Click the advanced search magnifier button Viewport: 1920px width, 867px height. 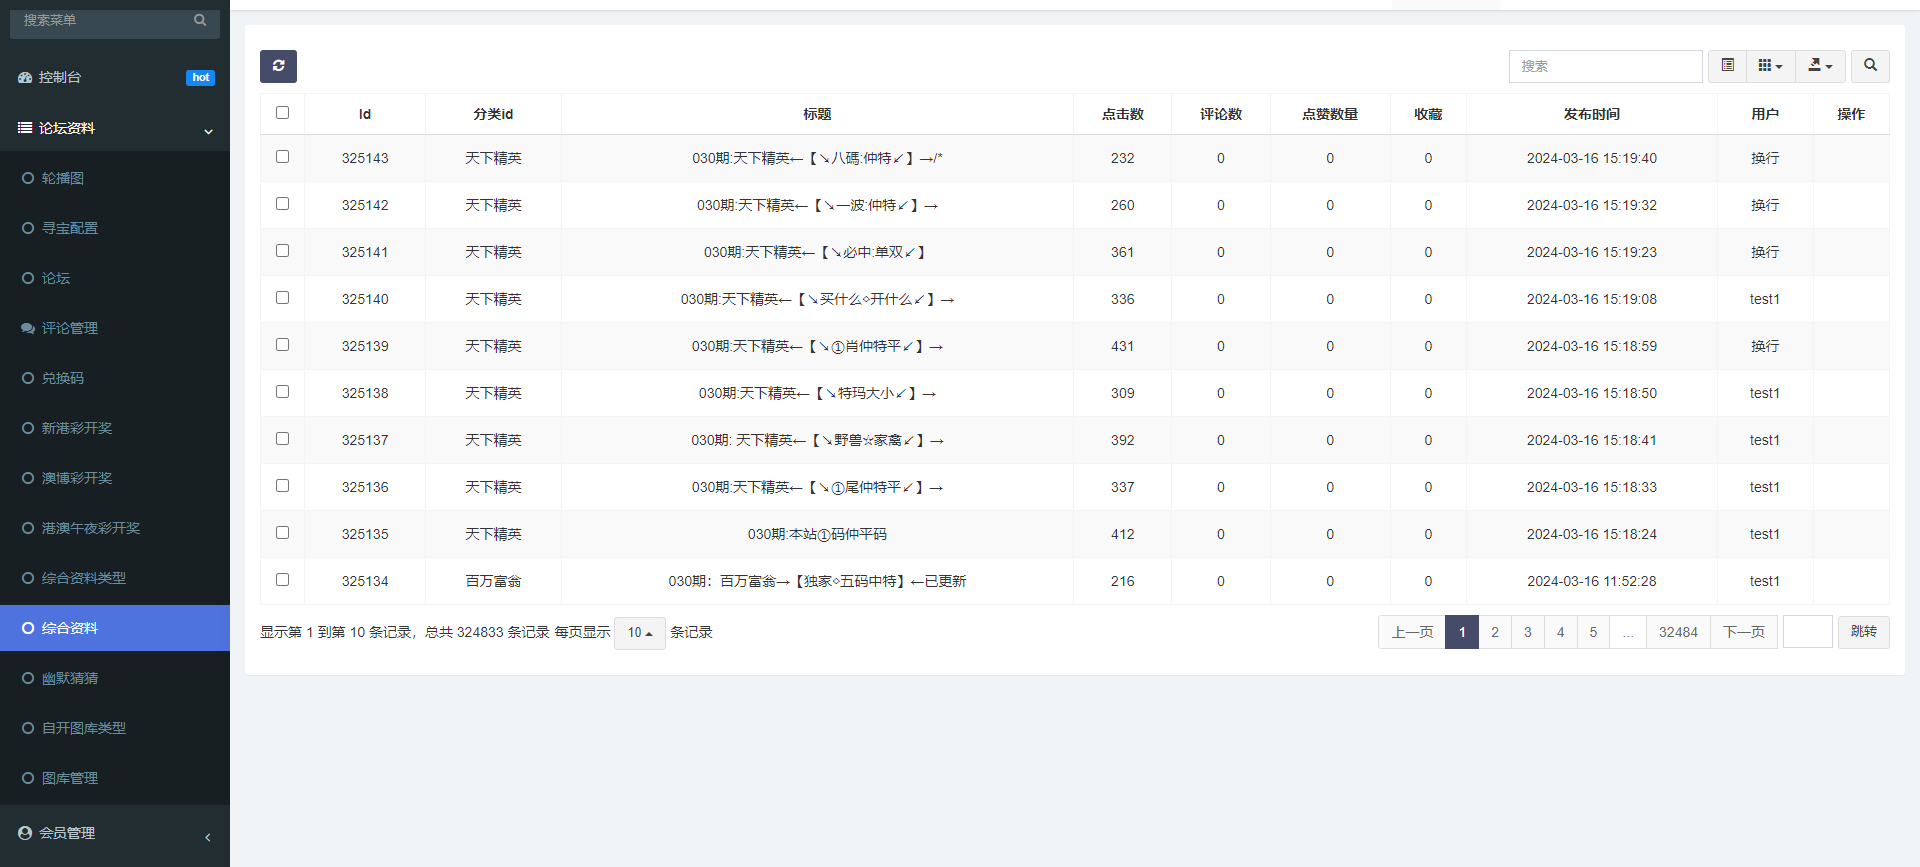point(1870,66)
